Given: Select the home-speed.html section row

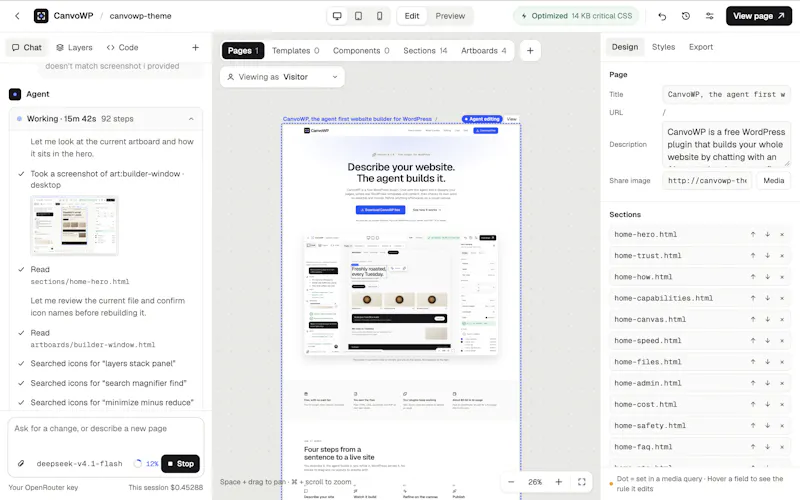Looking at the screenshot, I should (x=700, y=341).
